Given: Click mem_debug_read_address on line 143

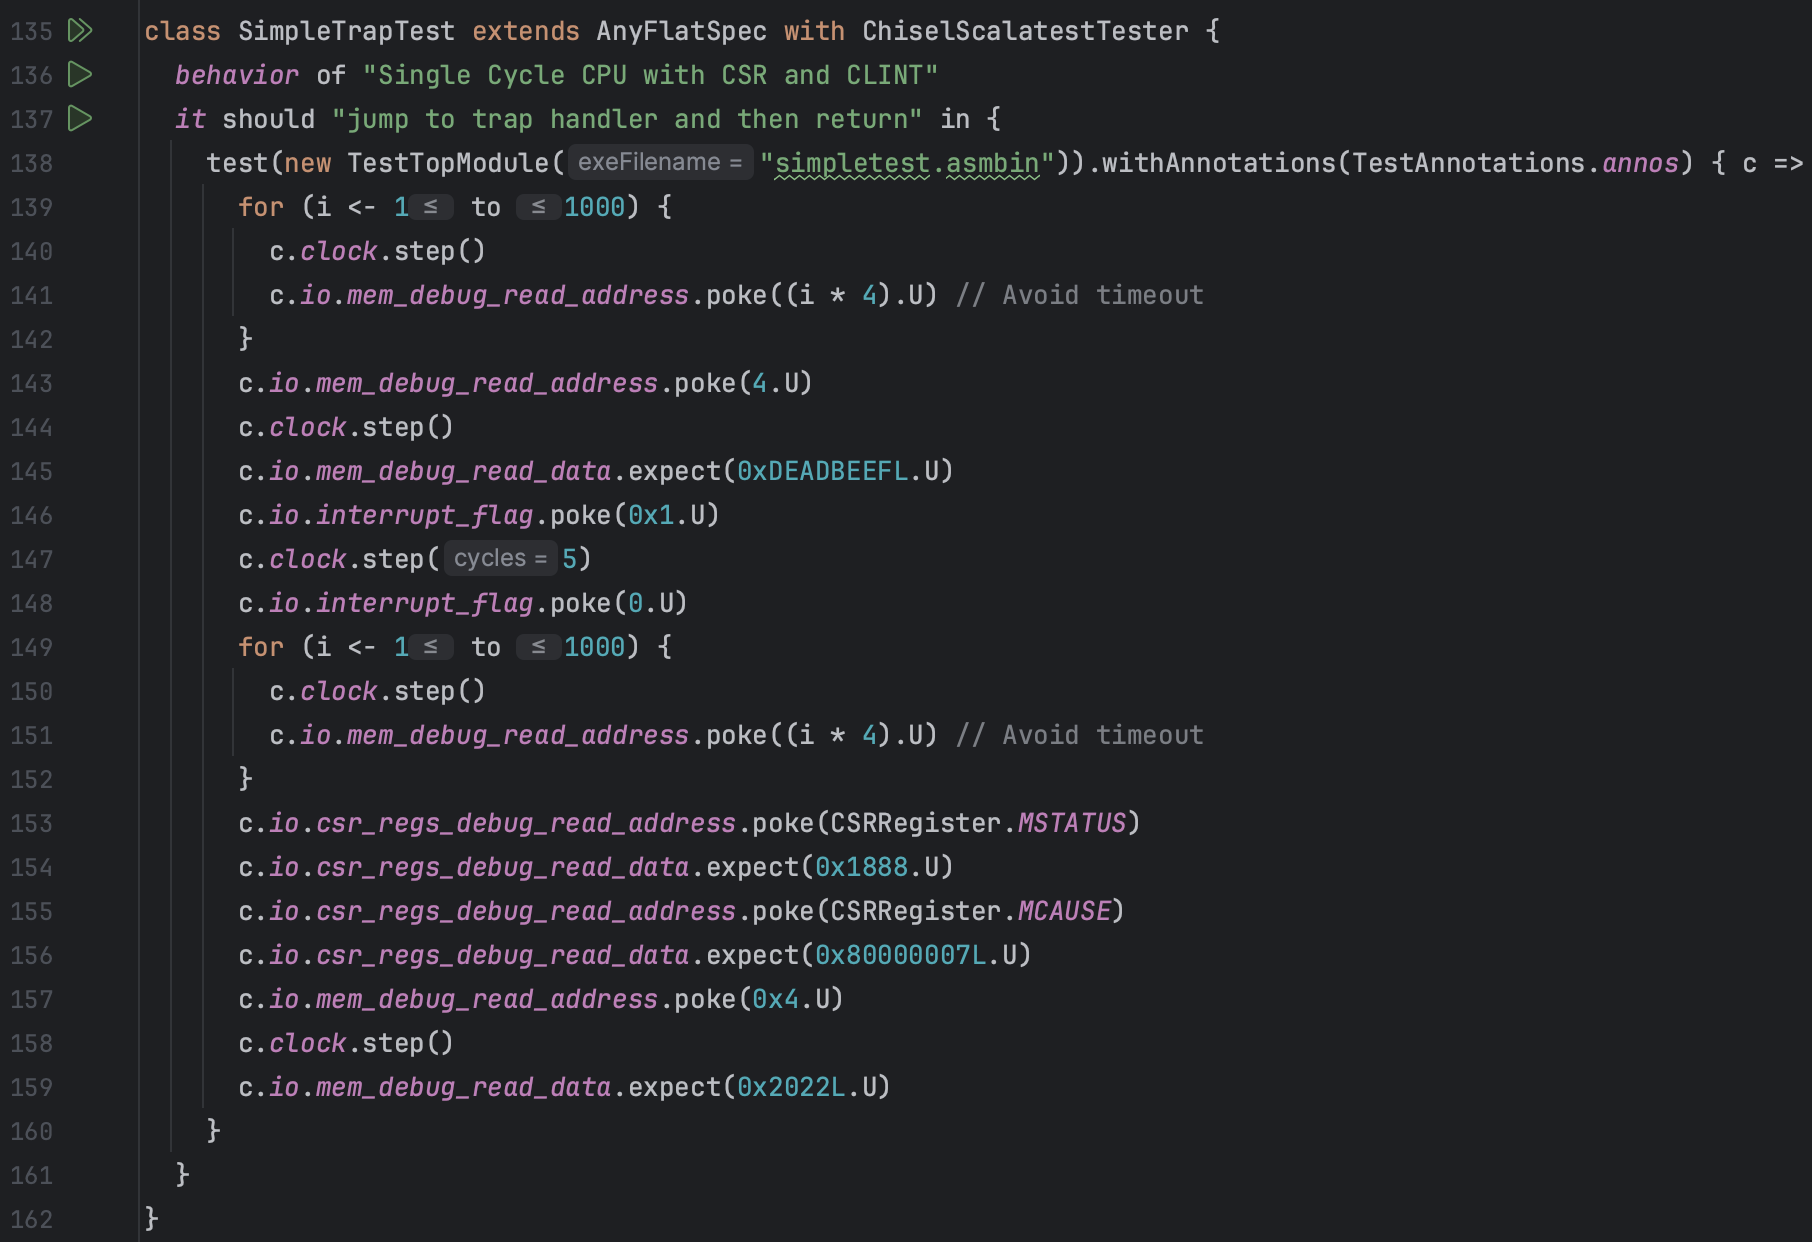Looking at the screenshot, I should [486, 383].
